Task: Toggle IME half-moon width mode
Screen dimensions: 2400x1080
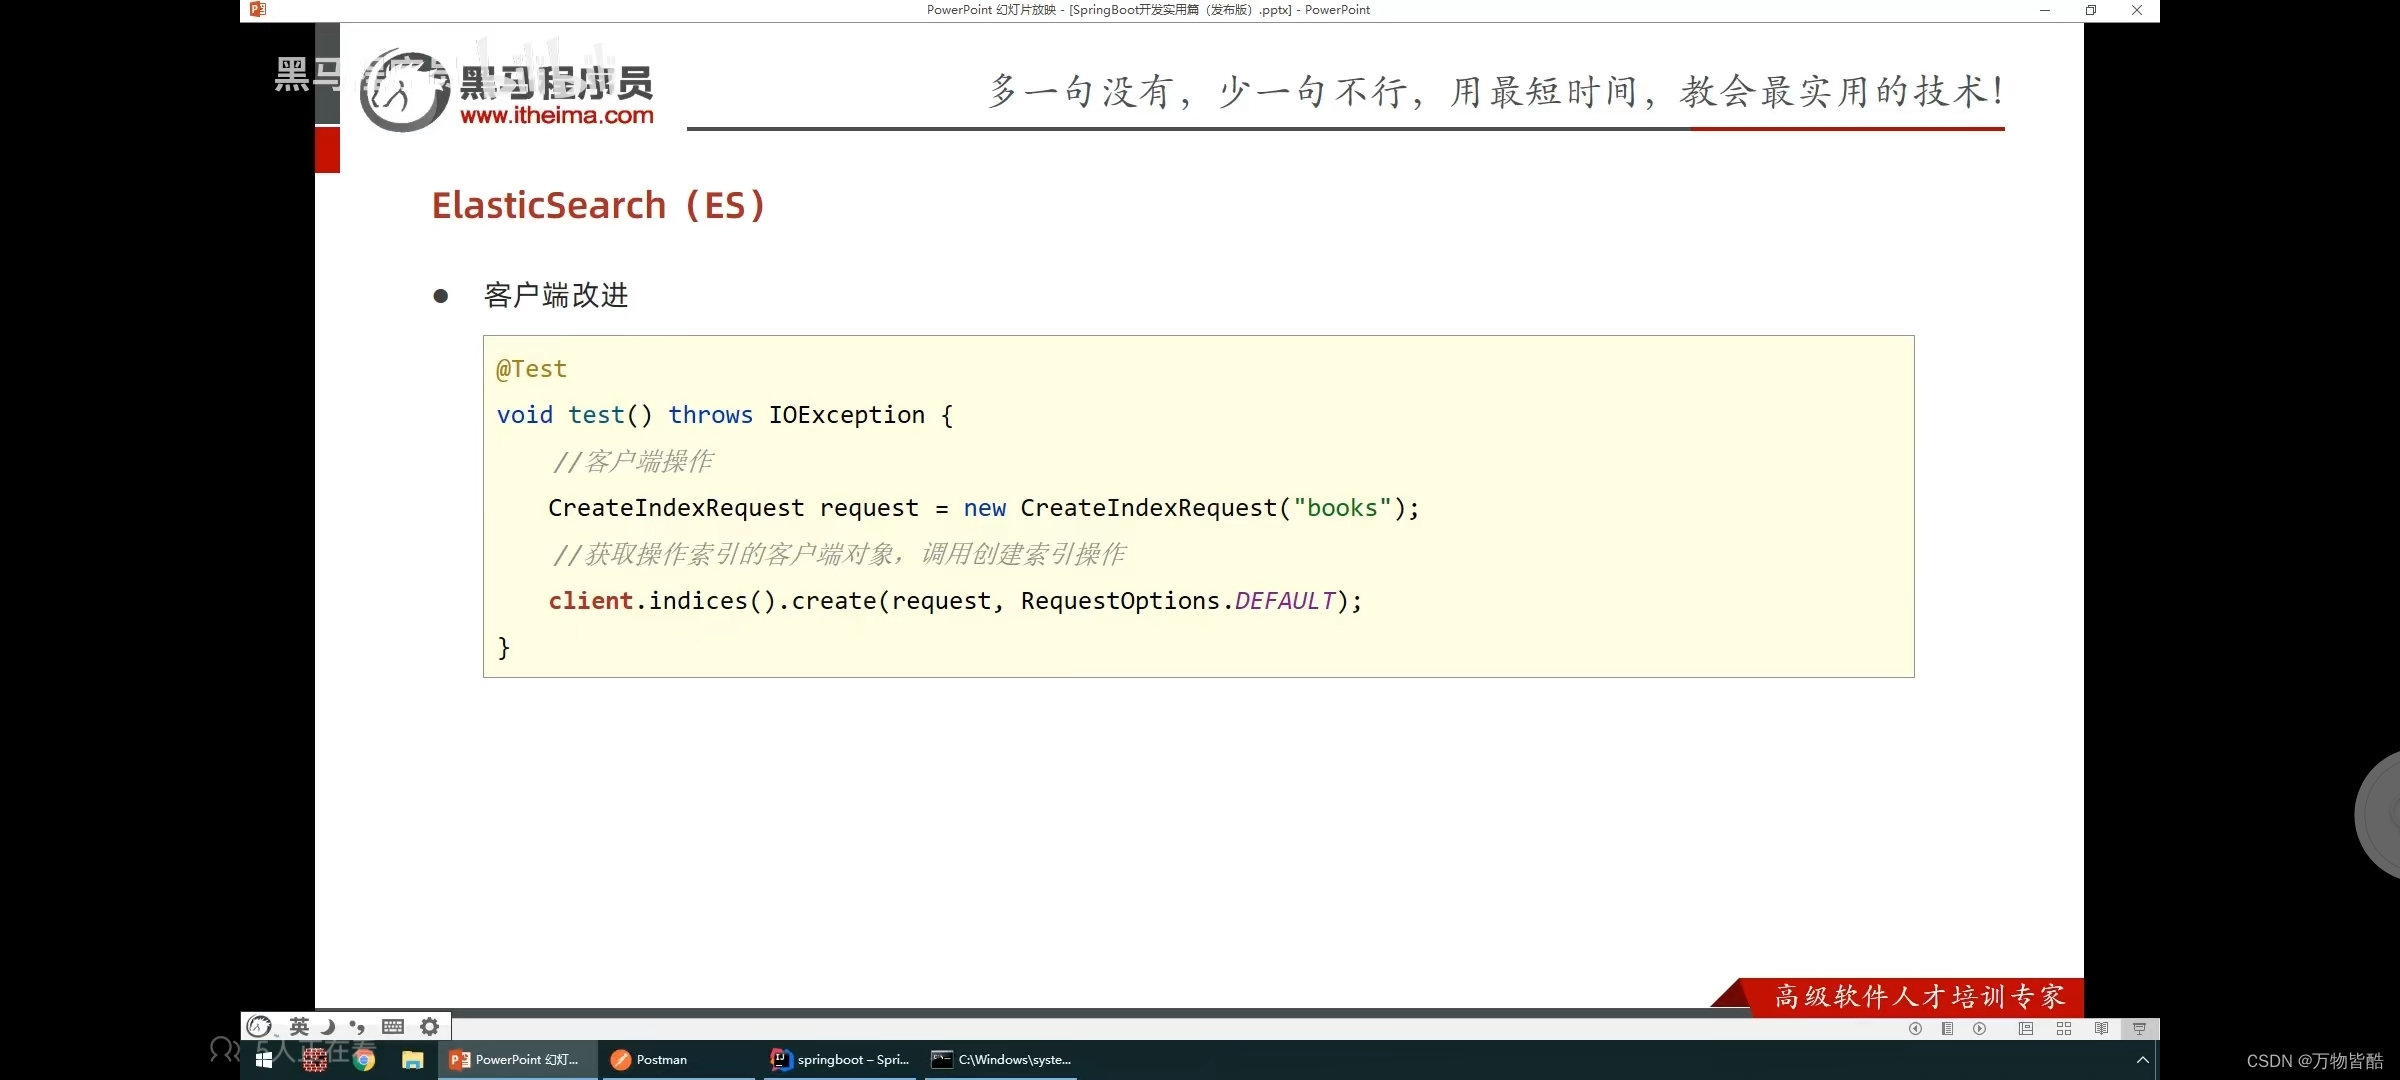Action: 327,1026
